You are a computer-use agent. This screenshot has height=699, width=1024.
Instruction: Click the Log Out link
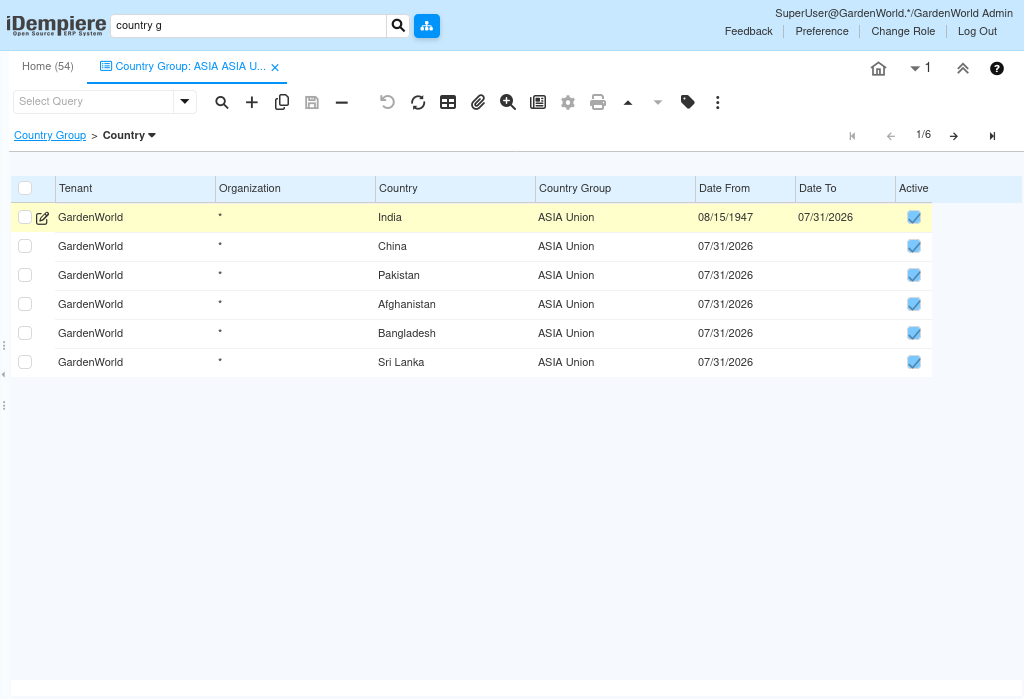click(977, 31)
